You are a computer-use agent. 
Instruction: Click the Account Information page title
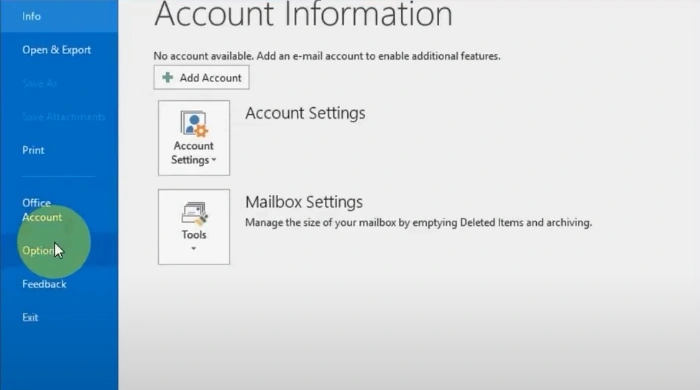303,14
